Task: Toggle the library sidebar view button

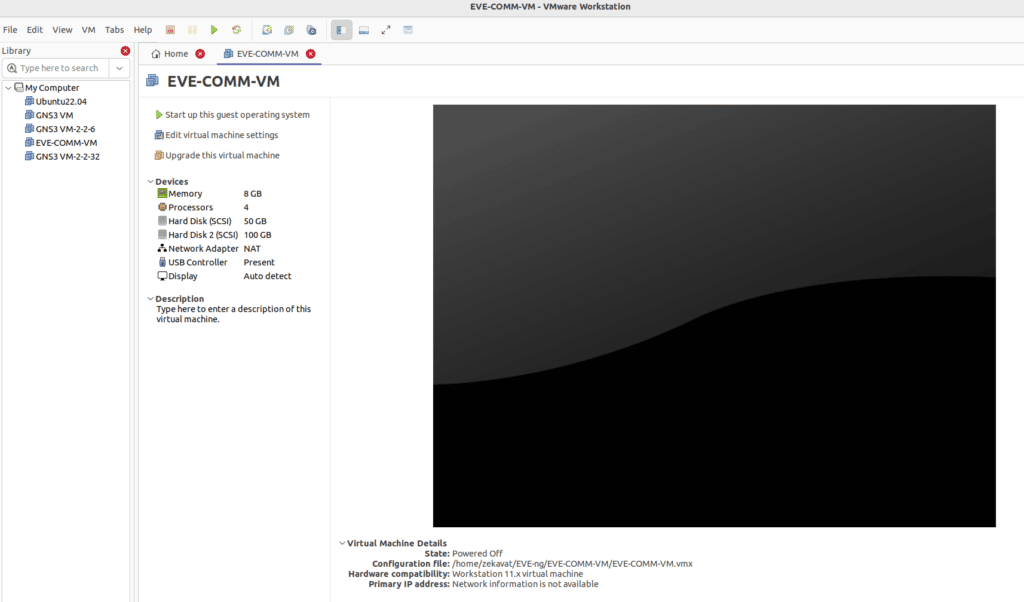Action: 341,30
